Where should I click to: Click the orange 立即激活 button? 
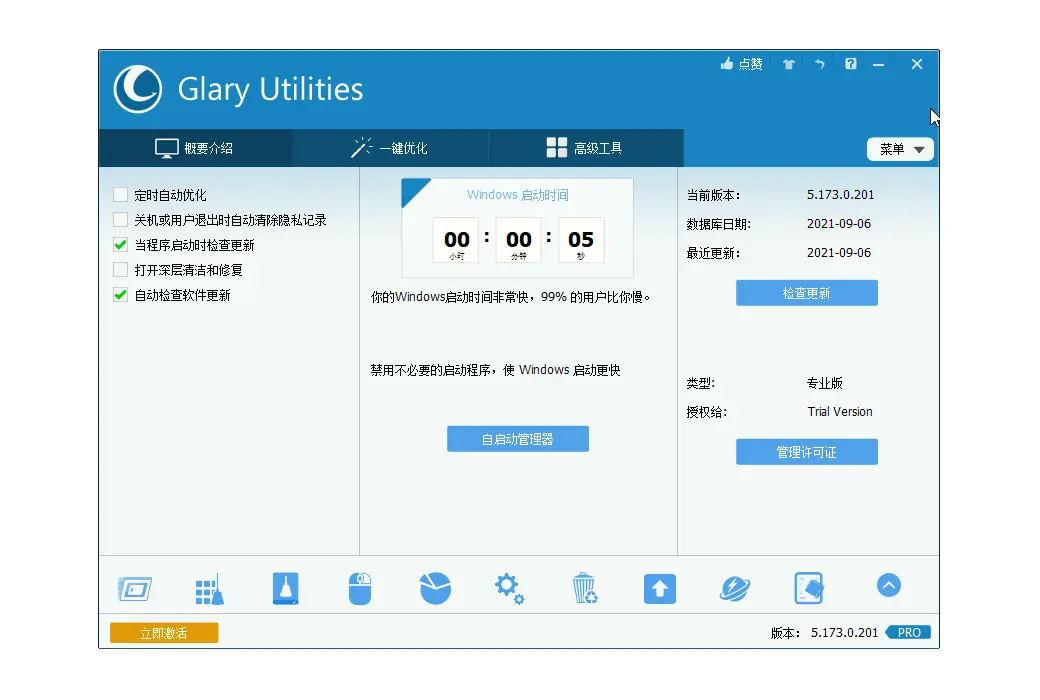164,633
